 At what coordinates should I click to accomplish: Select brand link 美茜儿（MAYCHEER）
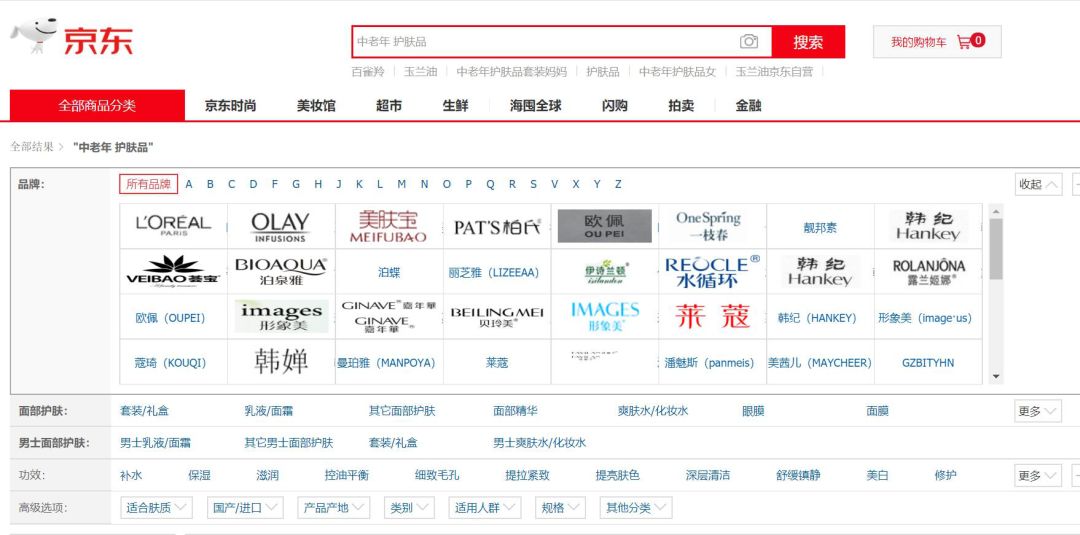point(820,363)
